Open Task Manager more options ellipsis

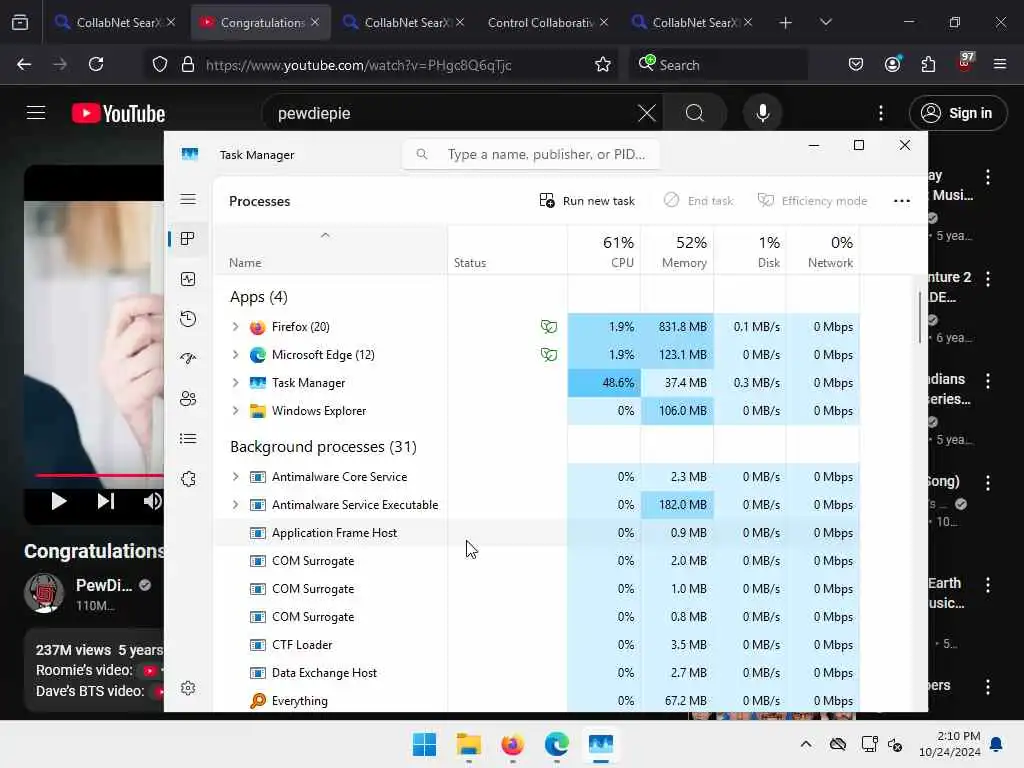[902, 200]
